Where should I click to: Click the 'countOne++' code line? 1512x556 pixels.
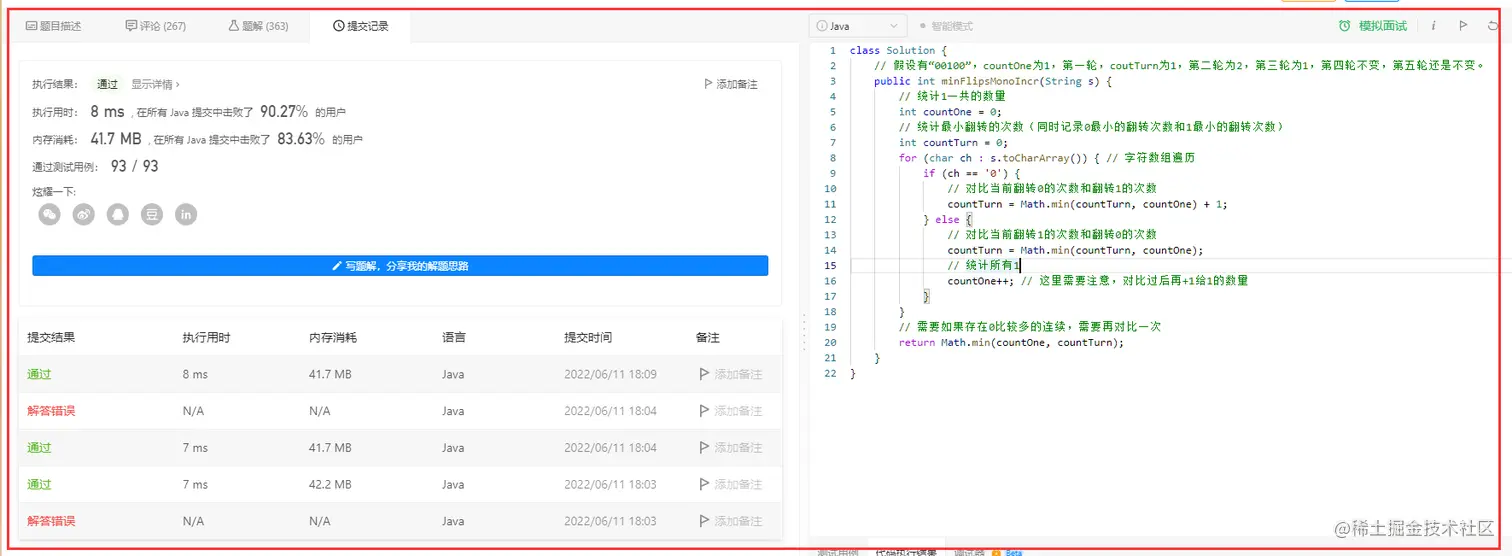pos(1097,281)
